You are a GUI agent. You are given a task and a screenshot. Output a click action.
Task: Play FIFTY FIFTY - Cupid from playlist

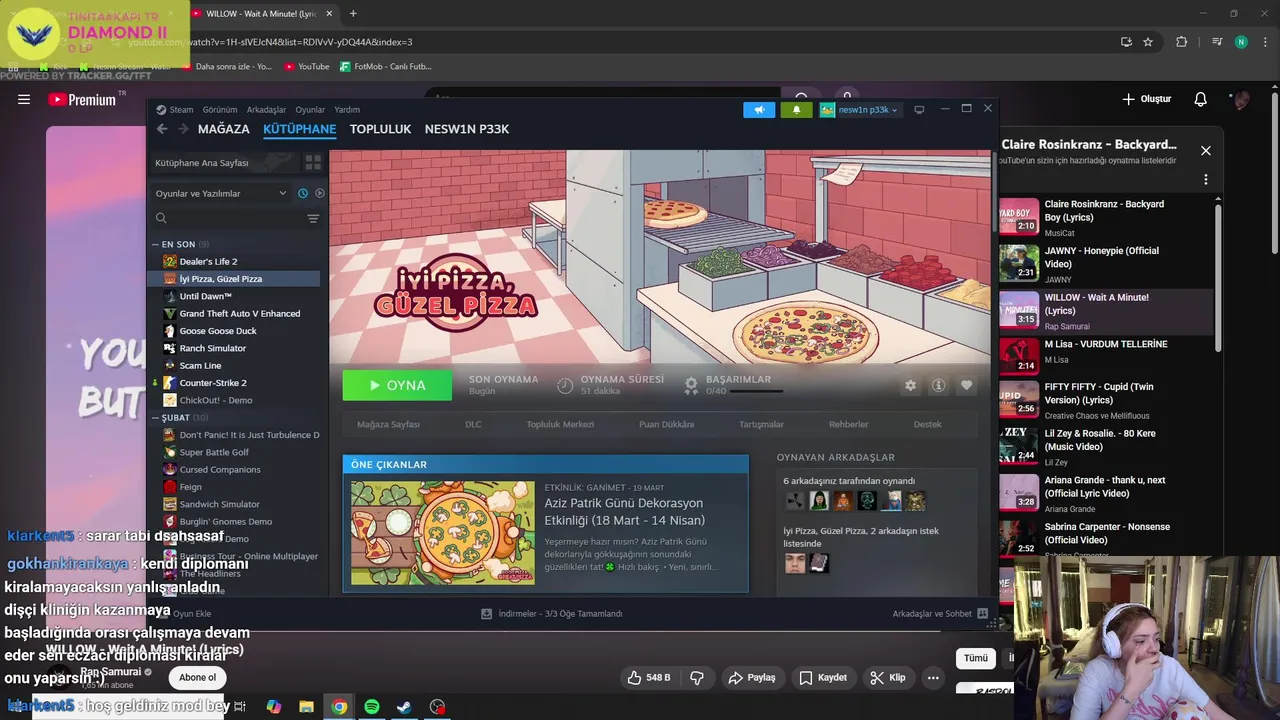click(x=1105, y=400)
